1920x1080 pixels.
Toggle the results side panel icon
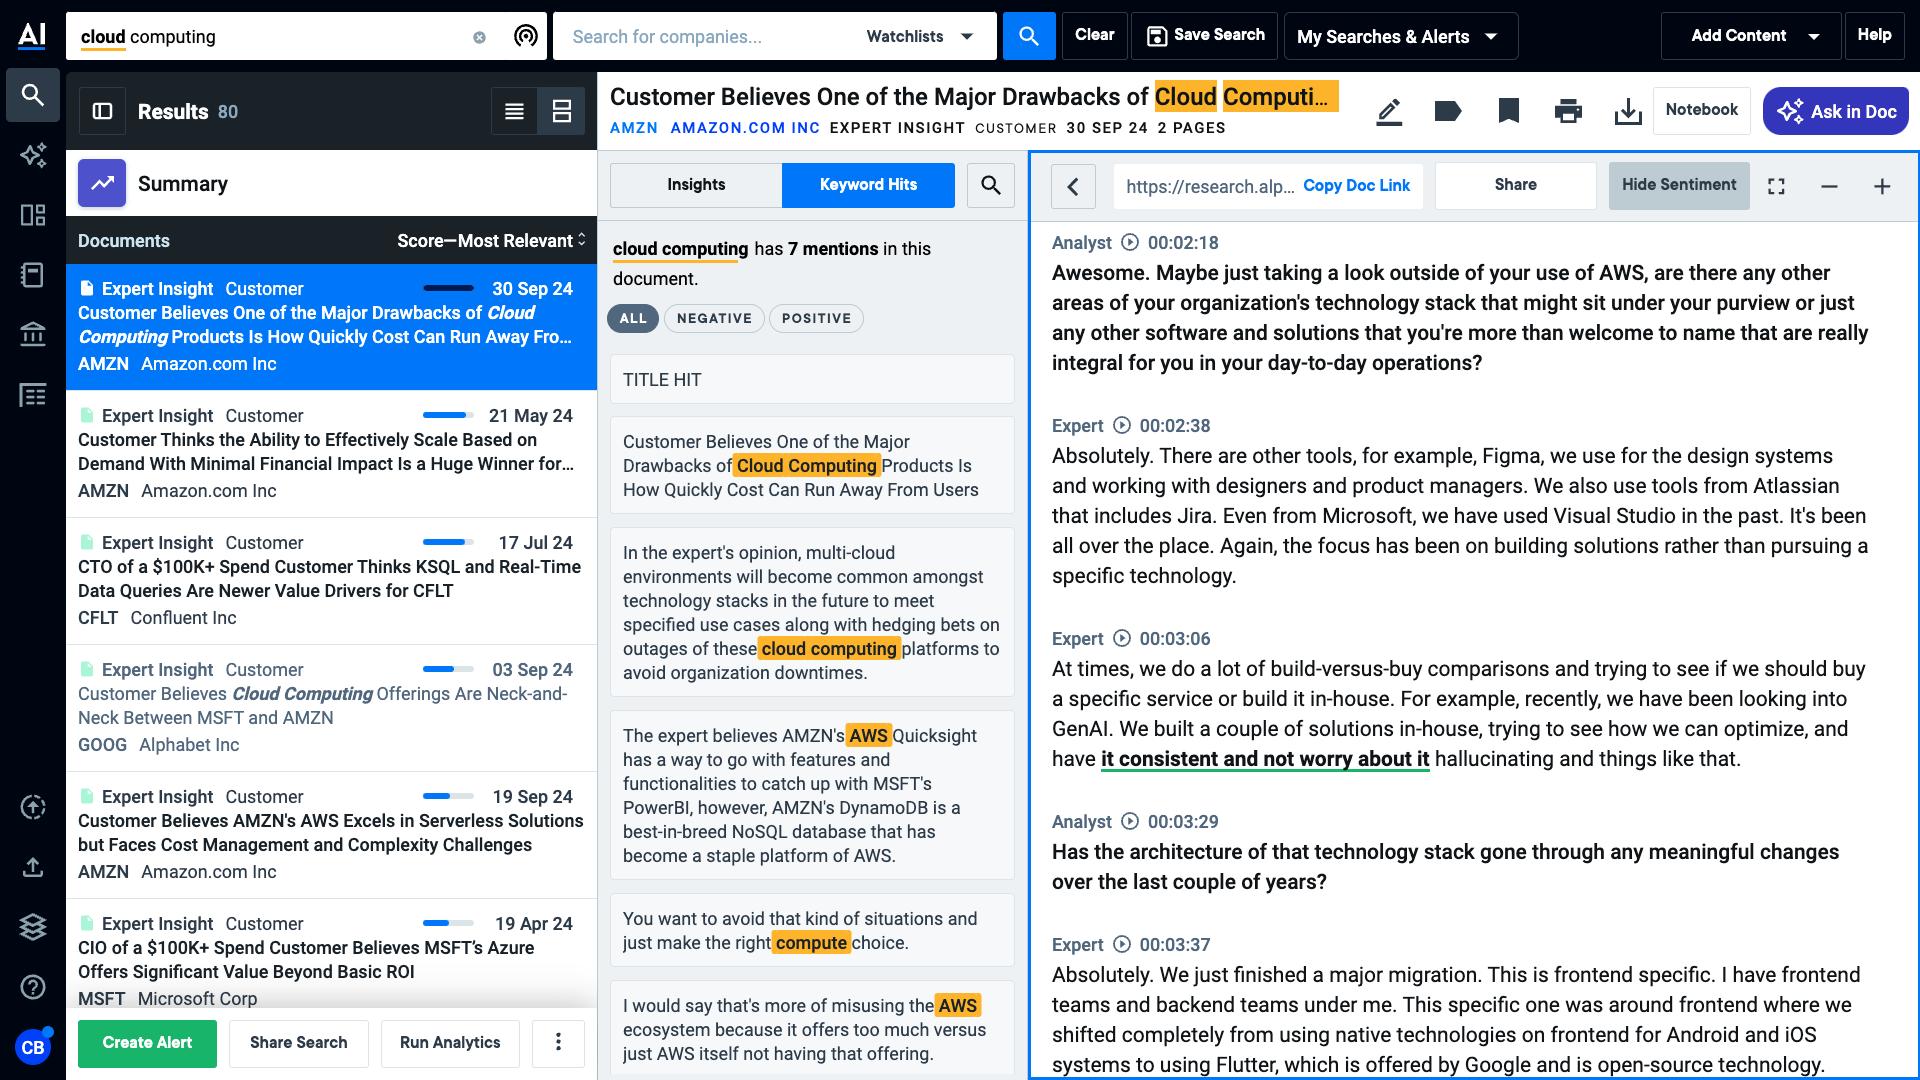tap(102, 111)
